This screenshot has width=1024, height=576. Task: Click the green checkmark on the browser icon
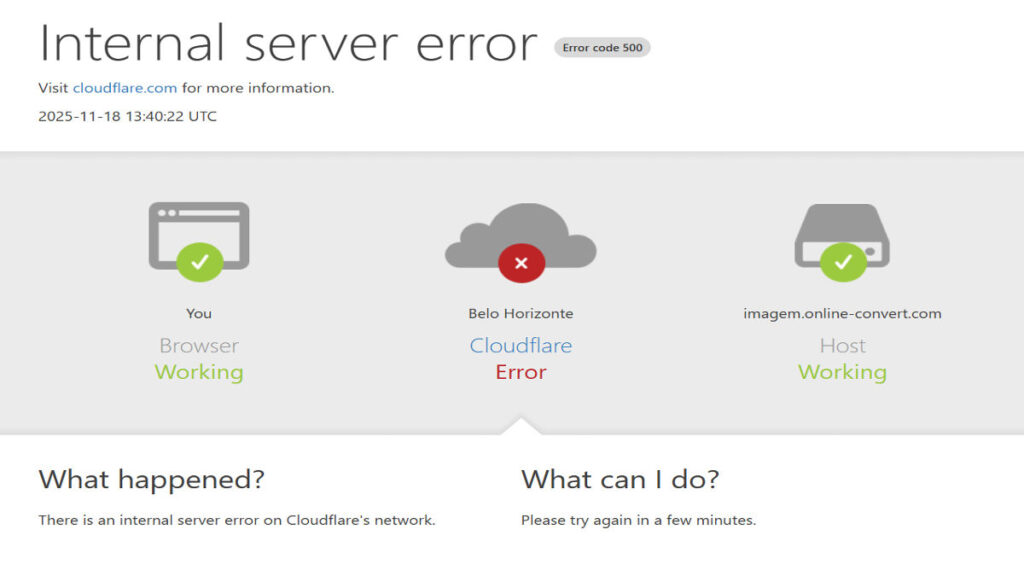[x=198, y=262]
